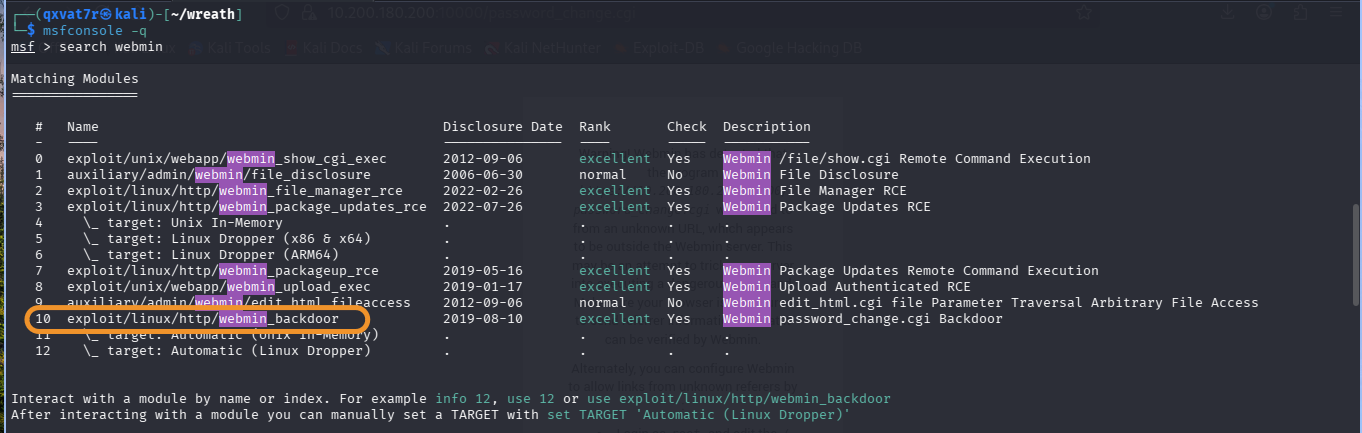Image resolution: width=1362 pixels, height=433 pixels.
Task: Select webmin_package_updates_rce module name
Action: click(x=247, y=207)
